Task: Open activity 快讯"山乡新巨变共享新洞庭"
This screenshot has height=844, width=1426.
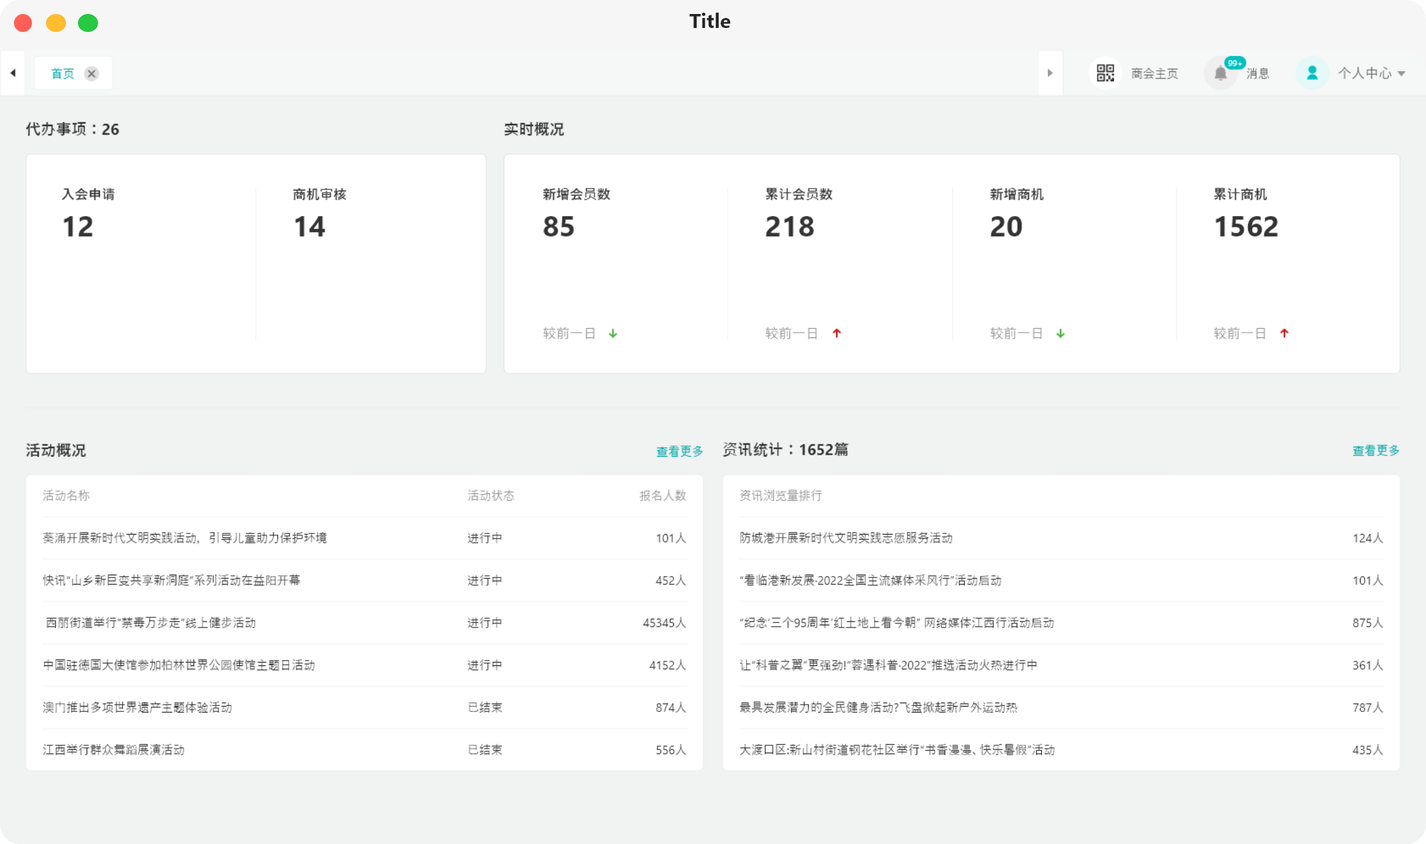Action: 171,580
